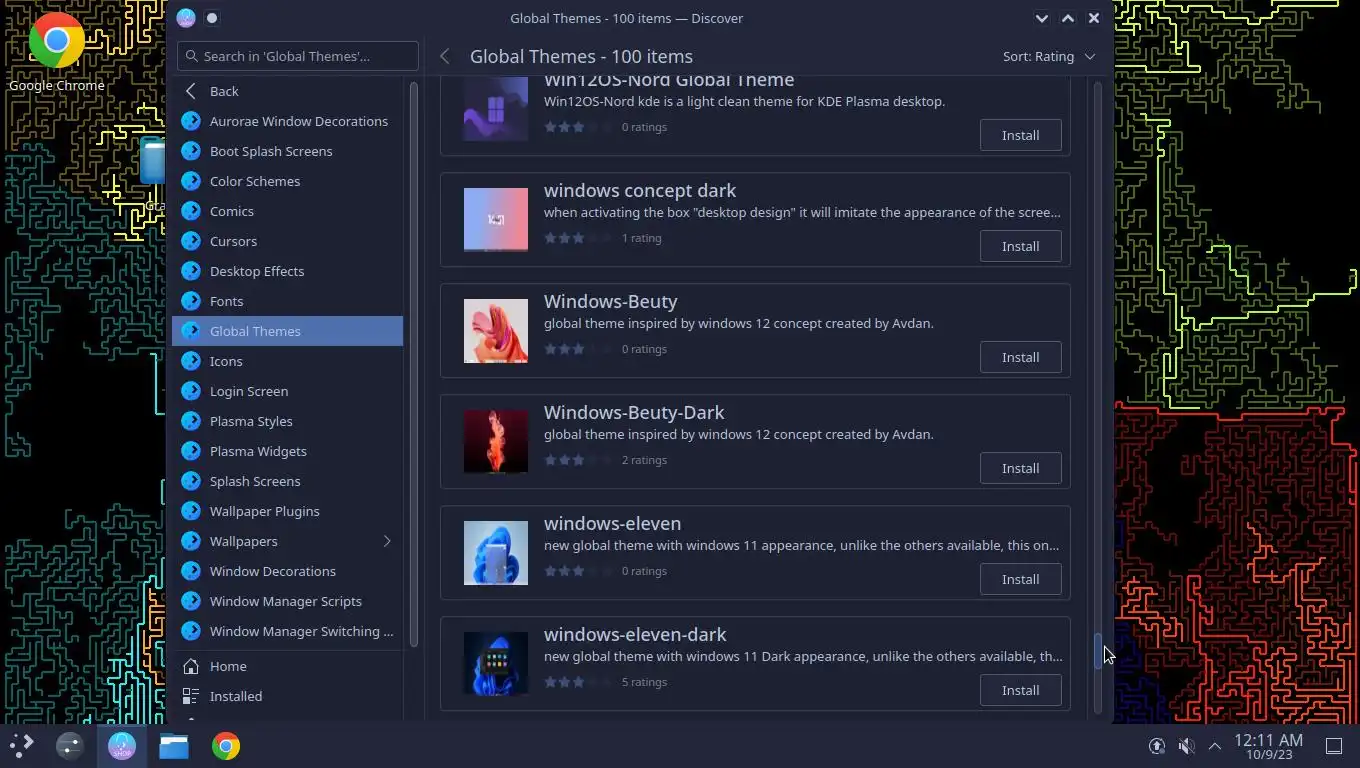The image size is (1360, 768).
Task: Open Windows-Beuty theme thumbnail
Action: click(496, 331)
